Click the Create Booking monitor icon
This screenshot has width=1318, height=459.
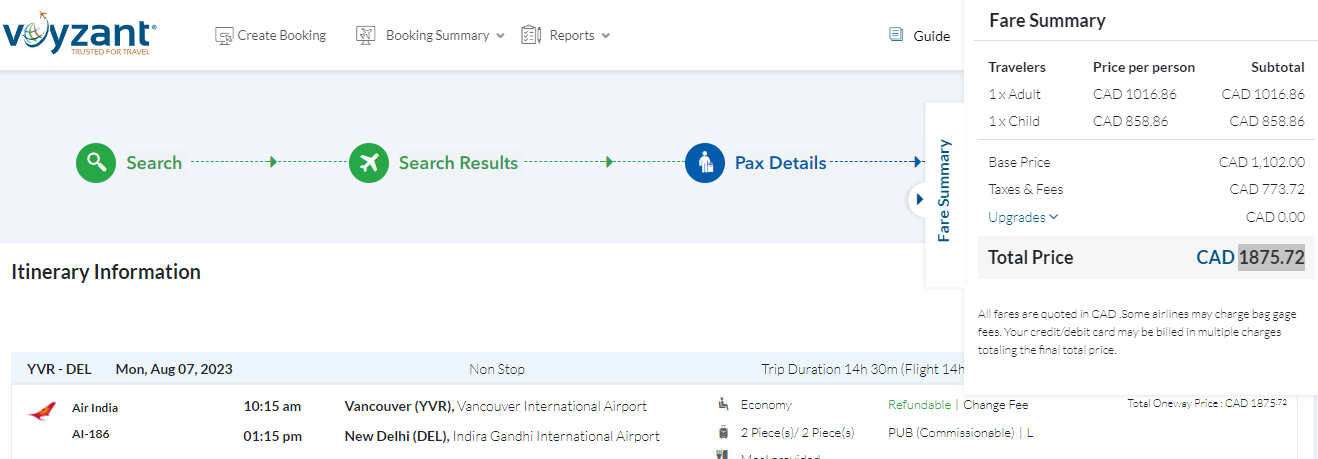pyautogui.click(x=224, y=36)
